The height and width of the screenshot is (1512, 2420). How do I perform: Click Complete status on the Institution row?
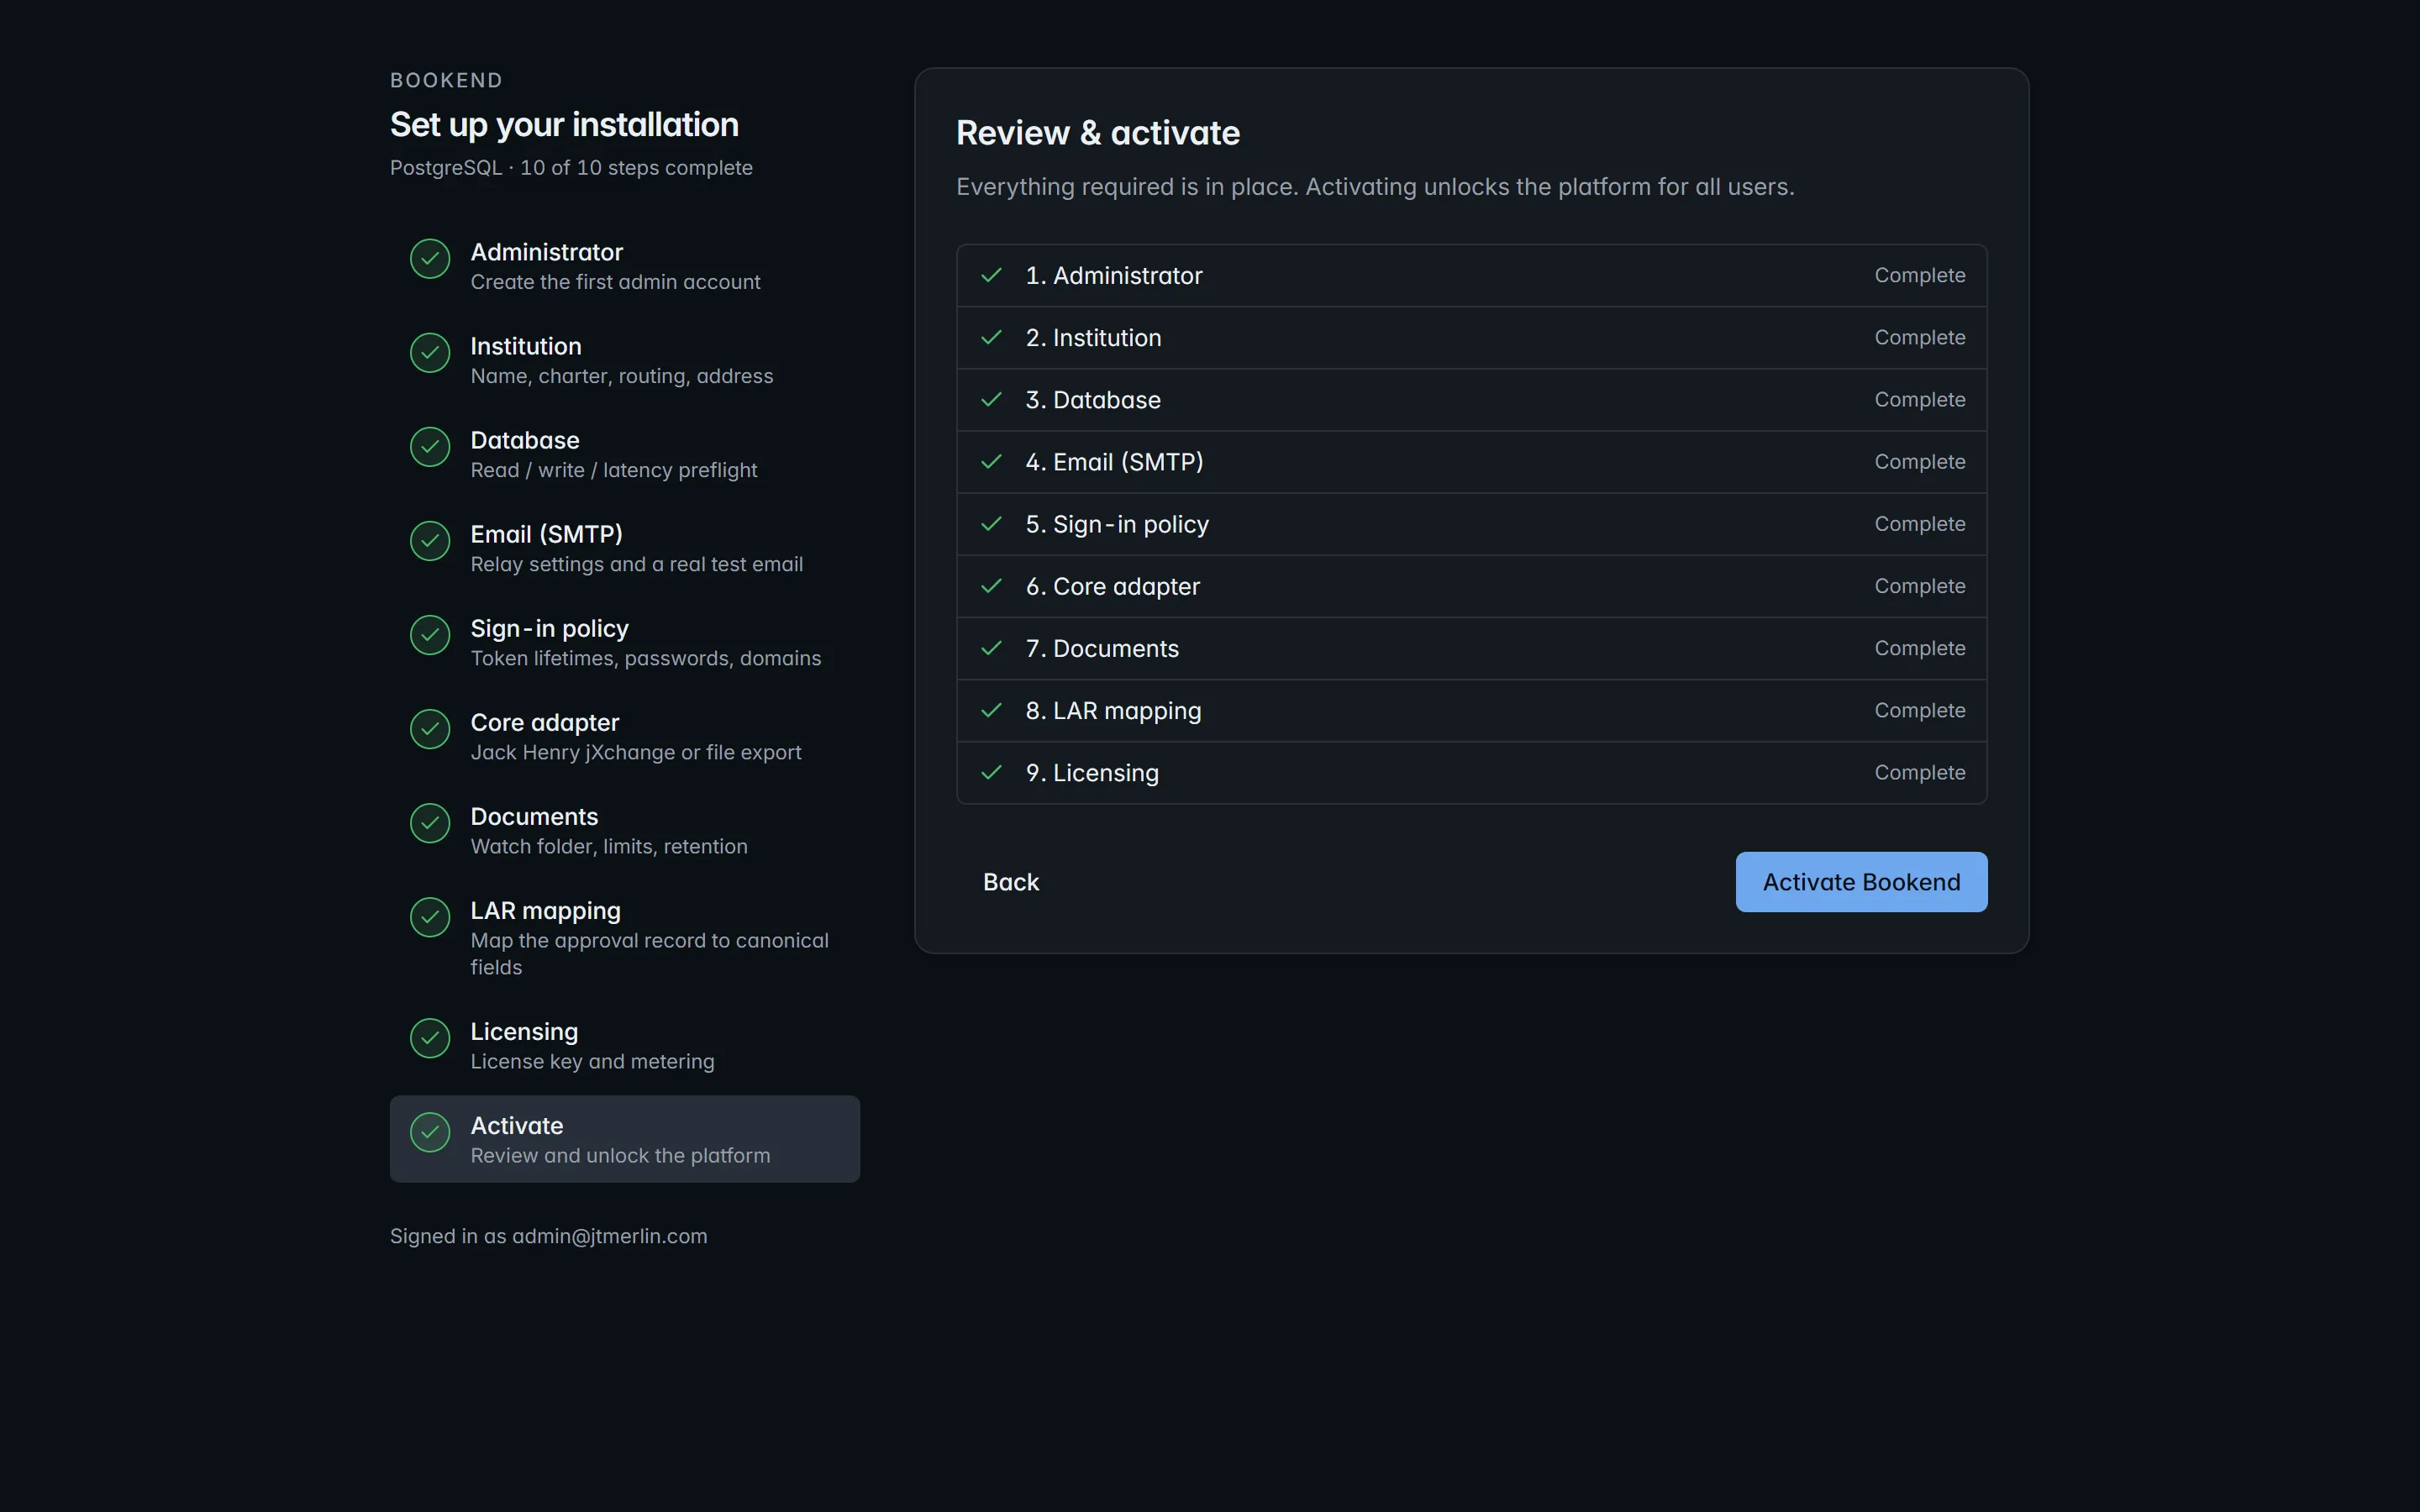(1919, 337)
